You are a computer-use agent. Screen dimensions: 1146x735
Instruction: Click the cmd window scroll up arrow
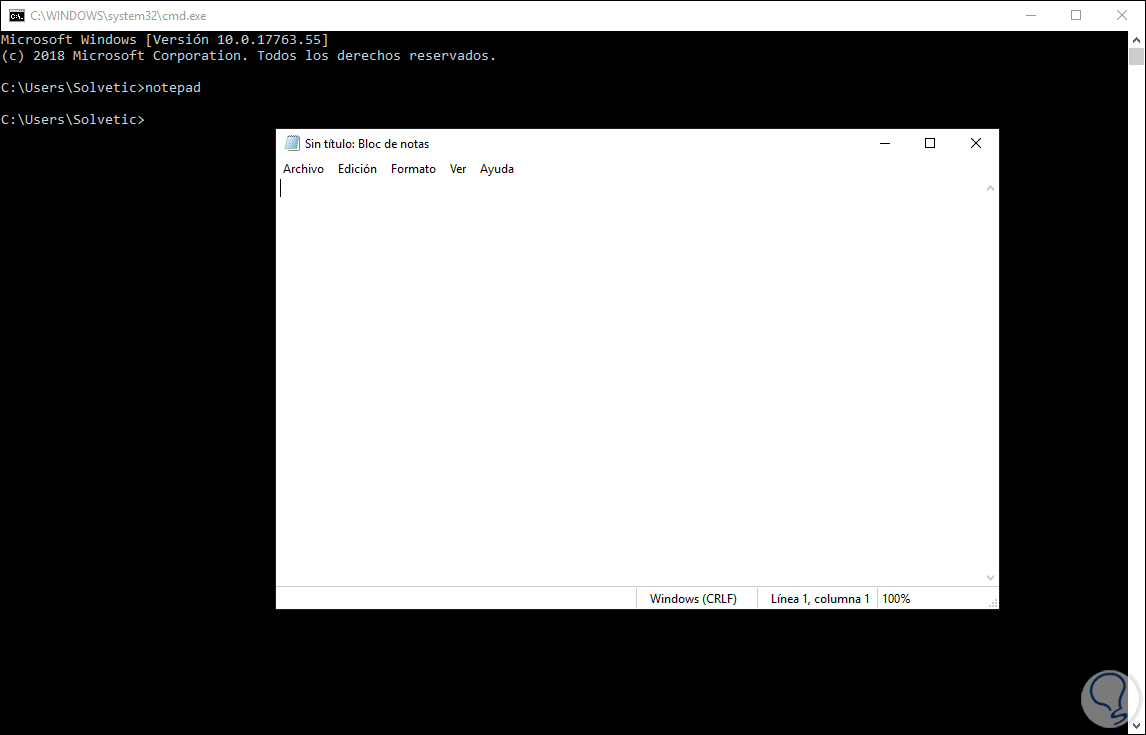(1136, 39)
